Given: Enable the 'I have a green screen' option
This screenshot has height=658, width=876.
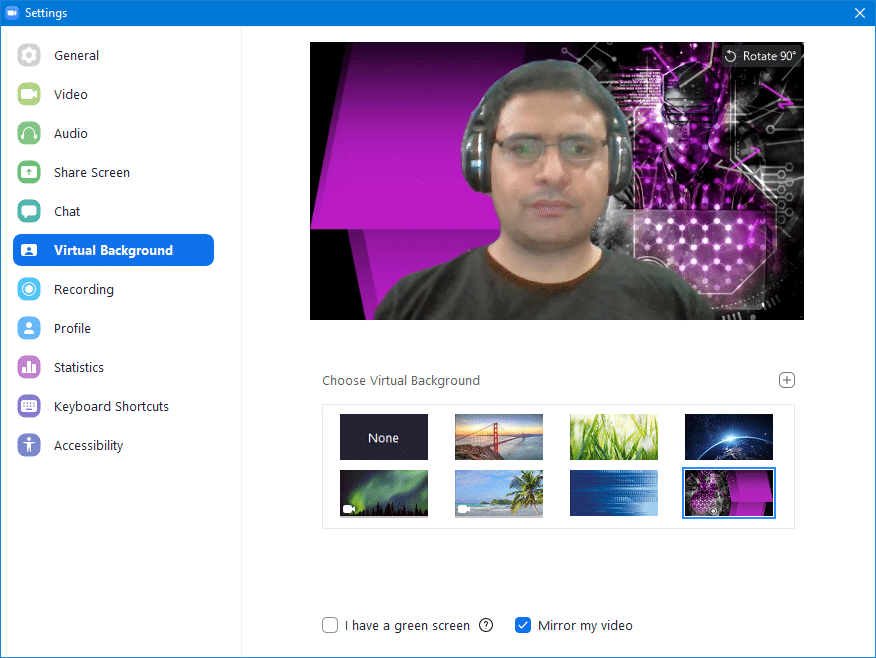Looking at the screenshot, I should (330, 625).
